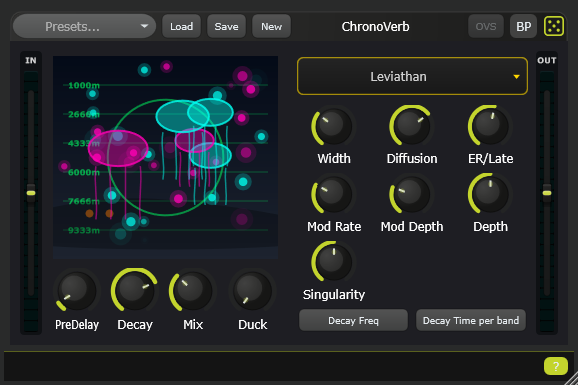This screenshot has height=385, width=578.
Task: Click the ER/Late knob
Action: (490, 126)
